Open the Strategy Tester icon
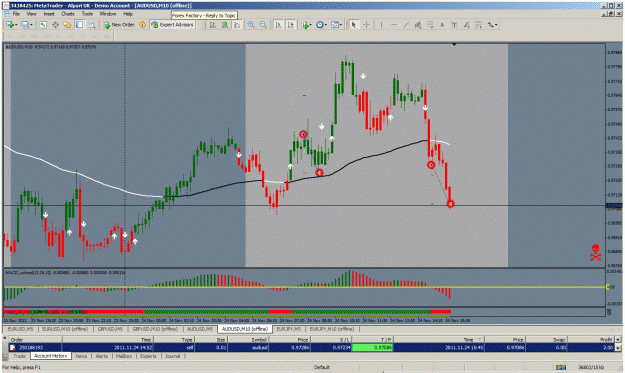 [x=92, y=25]
